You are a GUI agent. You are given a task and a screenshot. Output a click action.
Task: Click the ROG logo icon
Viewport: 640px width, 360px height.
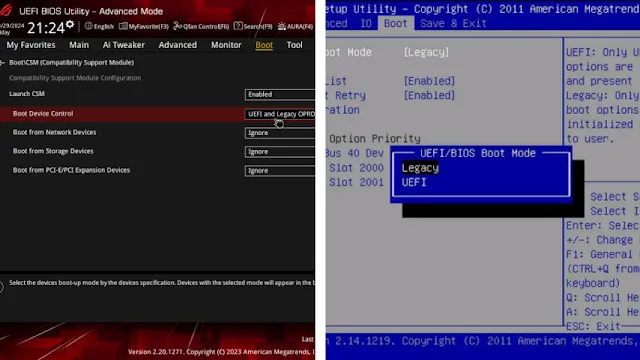[6, 10]
